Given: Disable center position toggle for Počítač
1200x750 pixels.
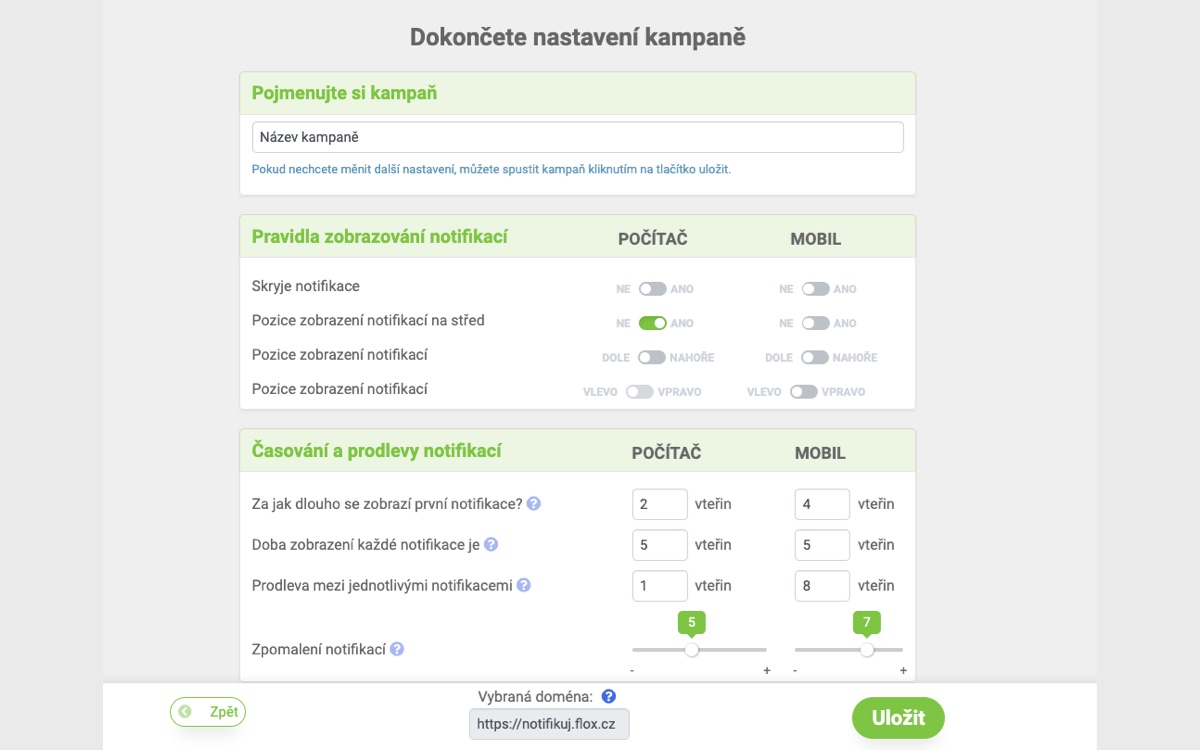Looking at the screenshot, I should tap(653, 323).
